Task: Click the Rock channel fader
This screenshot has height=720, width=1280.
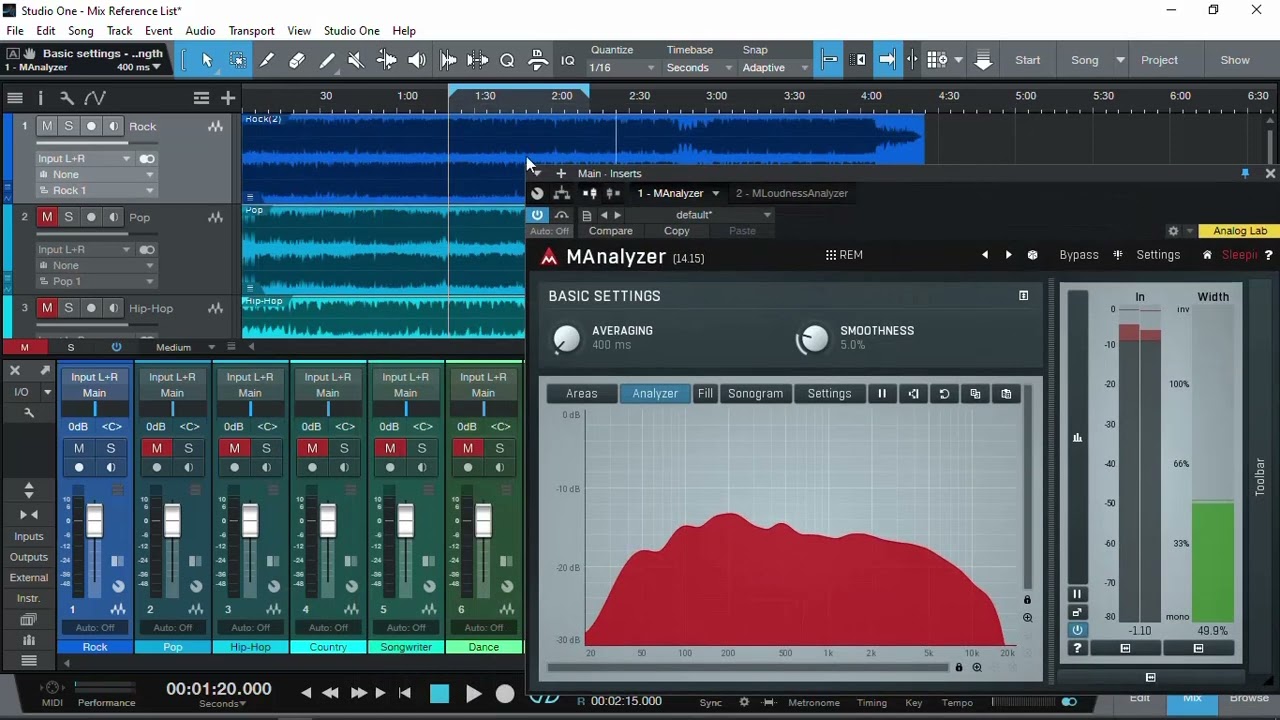Action: pos(94,521)
